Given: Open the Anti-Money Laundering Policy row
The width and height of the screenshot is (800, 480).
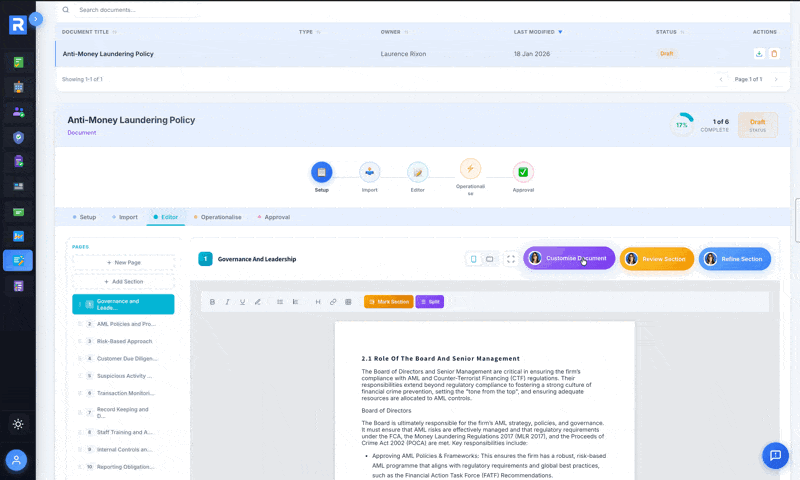Looking at the screenshot, I should point(422,54).
